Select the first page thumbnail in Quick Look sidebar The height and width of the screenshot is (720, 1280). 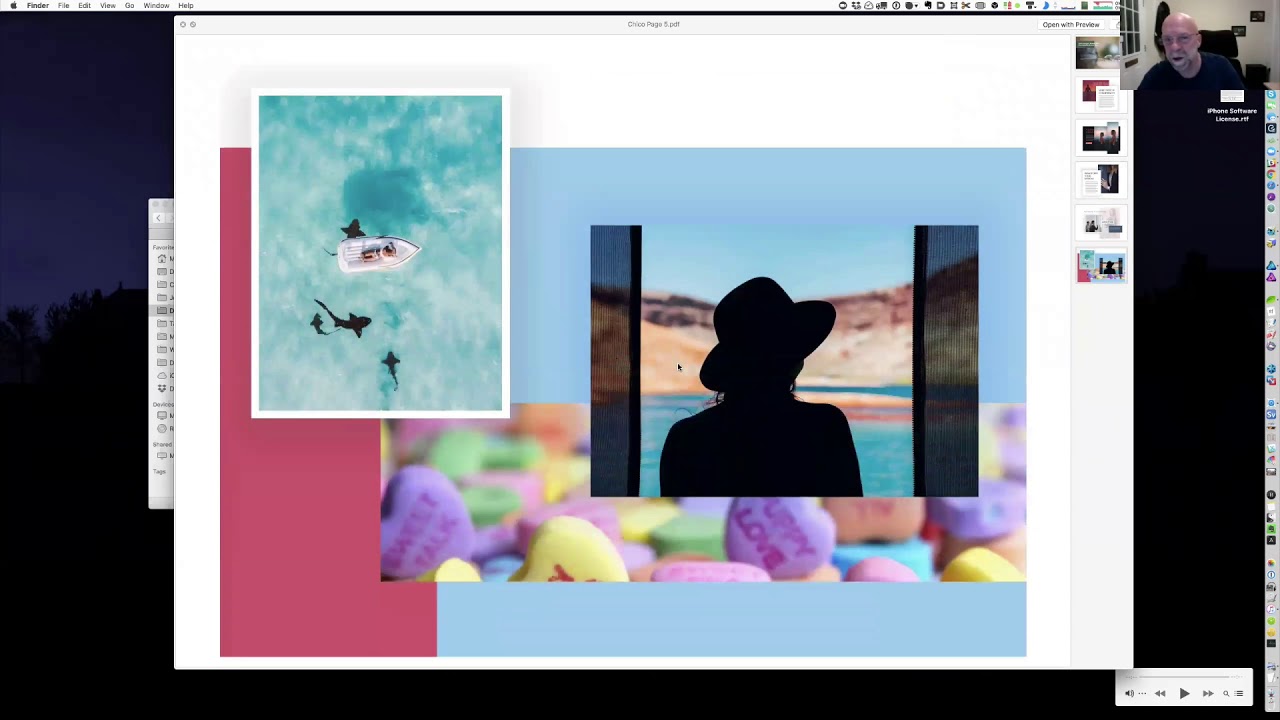pos(1098,52)
